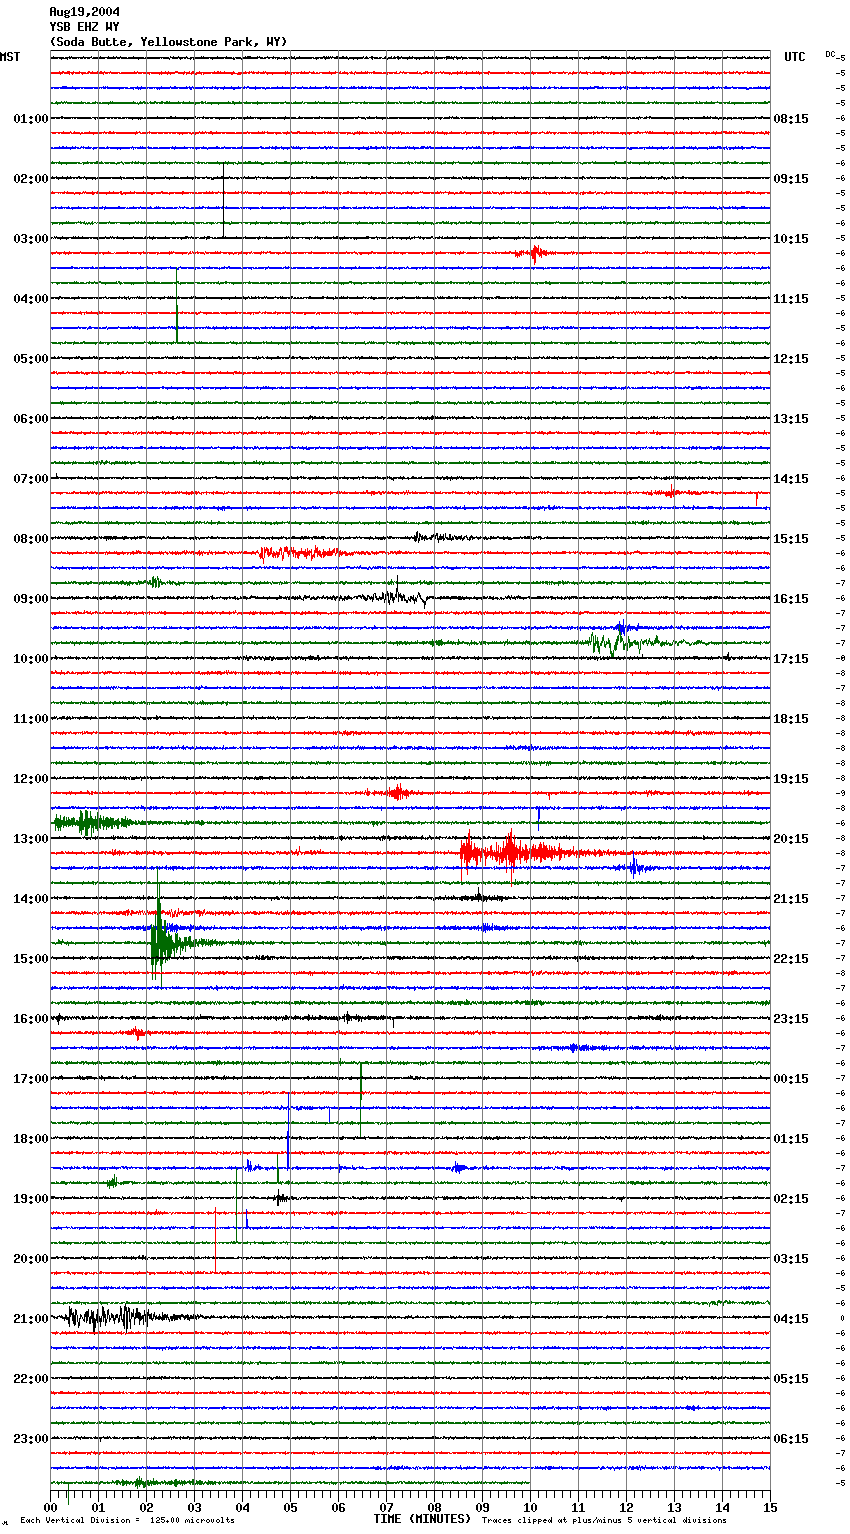Click the TIME (MINUTES) axis title
Screen dimensions: 850x1534
tap(422, 1519)
